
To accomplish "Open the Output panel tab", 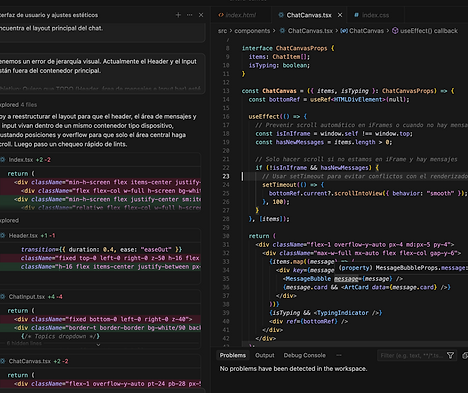I will pos(265,355).
